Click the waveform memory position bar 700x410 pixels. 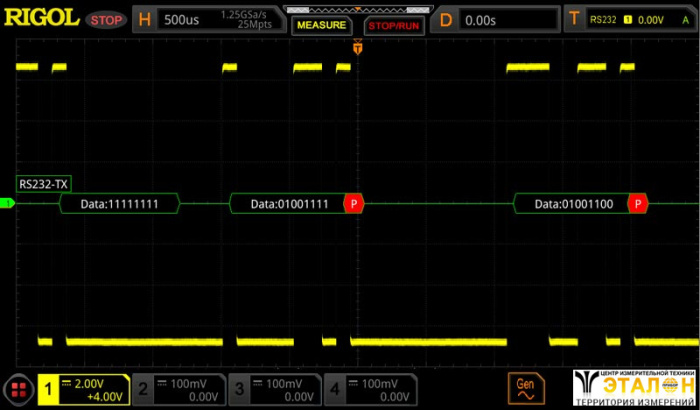(x=355, y=9)
